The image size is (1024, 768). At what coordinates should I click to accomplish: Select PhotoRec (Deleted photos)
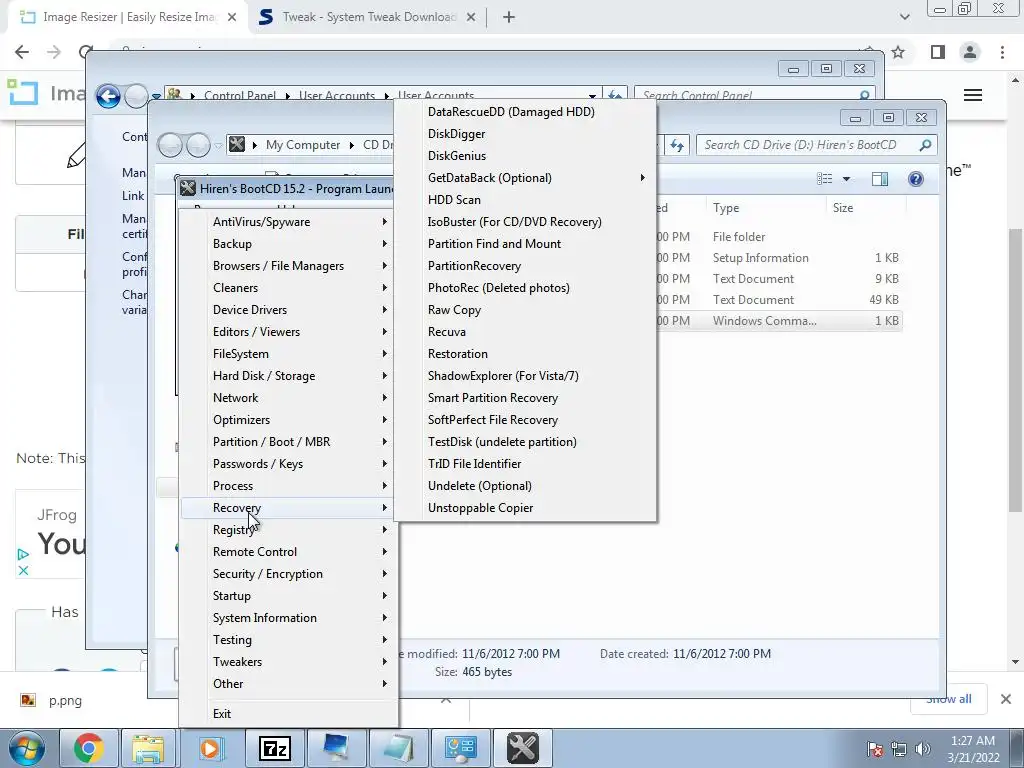[x=526, y=287]
